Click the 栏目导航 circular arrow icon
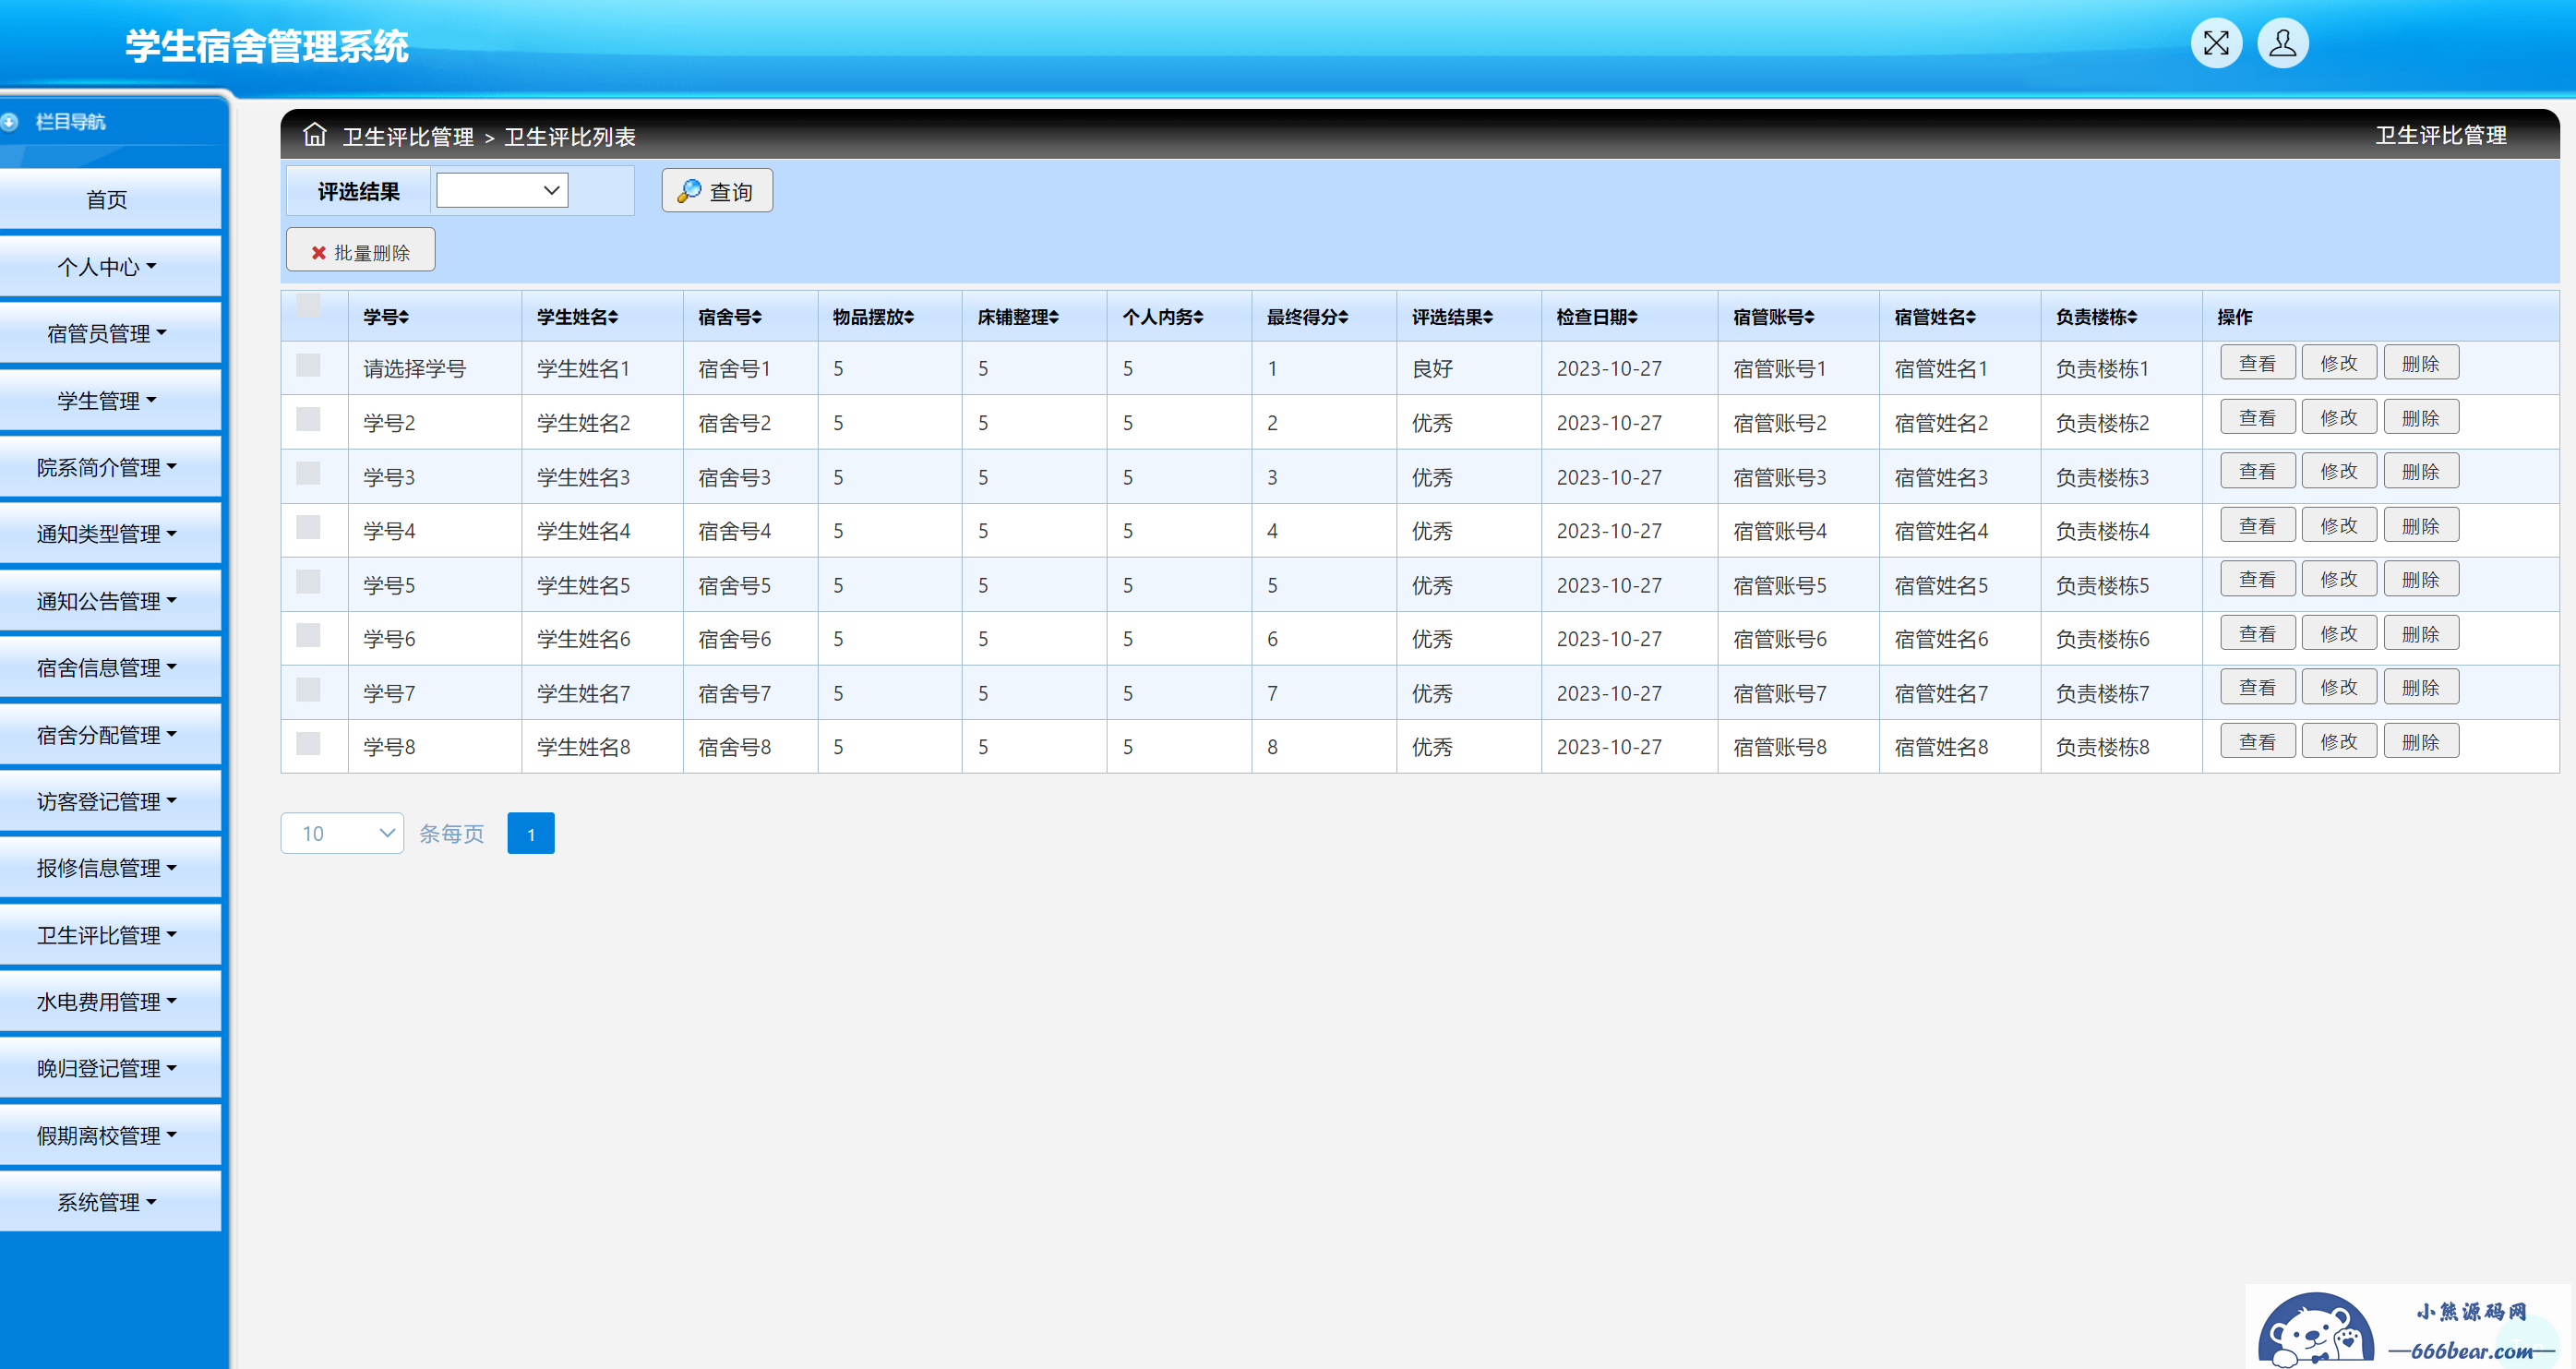This screenshot has width=2576, height=1369. 10,122
